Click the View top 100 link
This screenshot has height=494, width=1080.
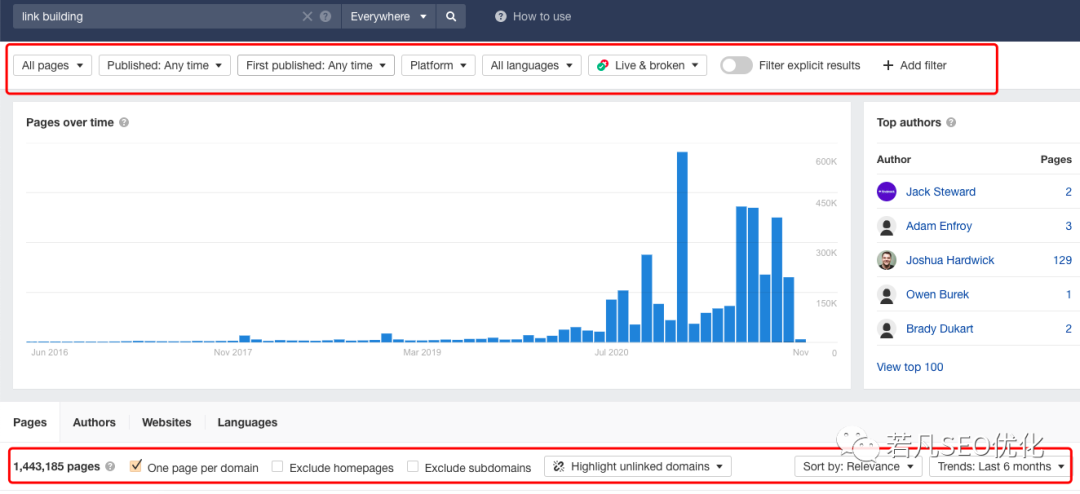pos(910,367)
